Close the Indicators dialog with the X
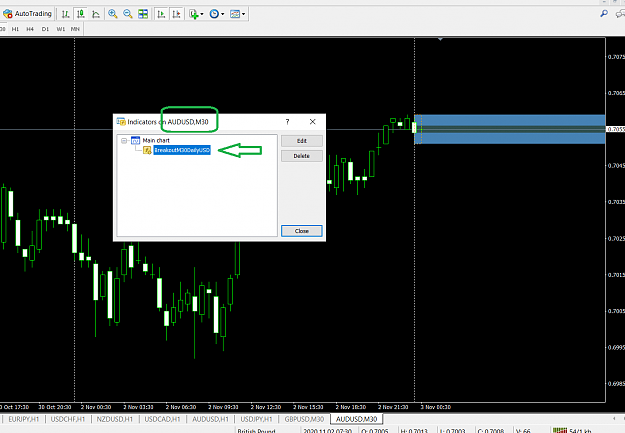 tap(312, 122)
